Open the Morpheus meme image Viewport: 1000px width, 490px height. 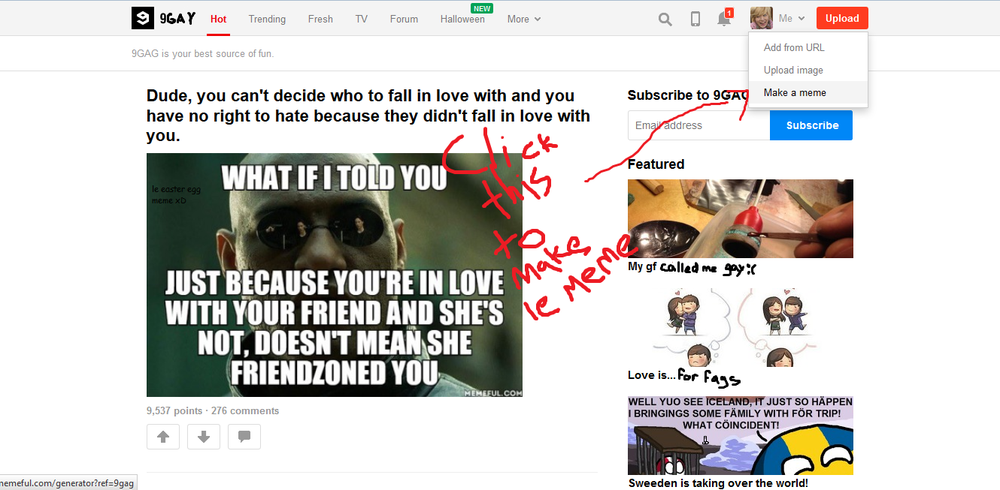point(334,275)
